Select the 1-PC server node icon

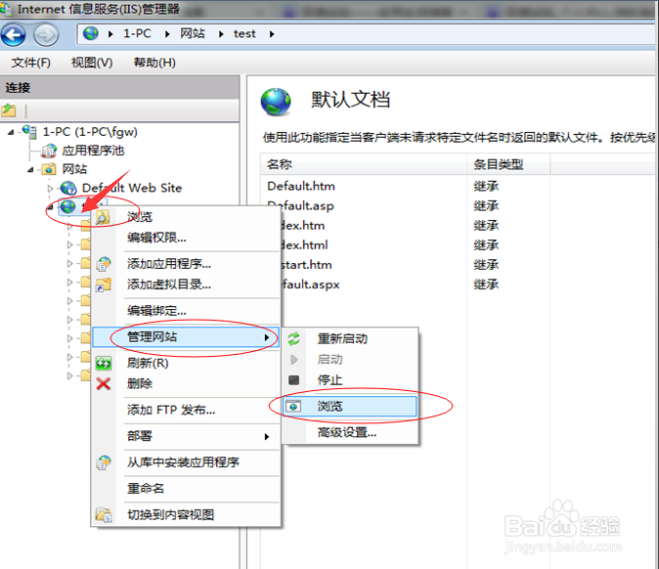(29, 132)
